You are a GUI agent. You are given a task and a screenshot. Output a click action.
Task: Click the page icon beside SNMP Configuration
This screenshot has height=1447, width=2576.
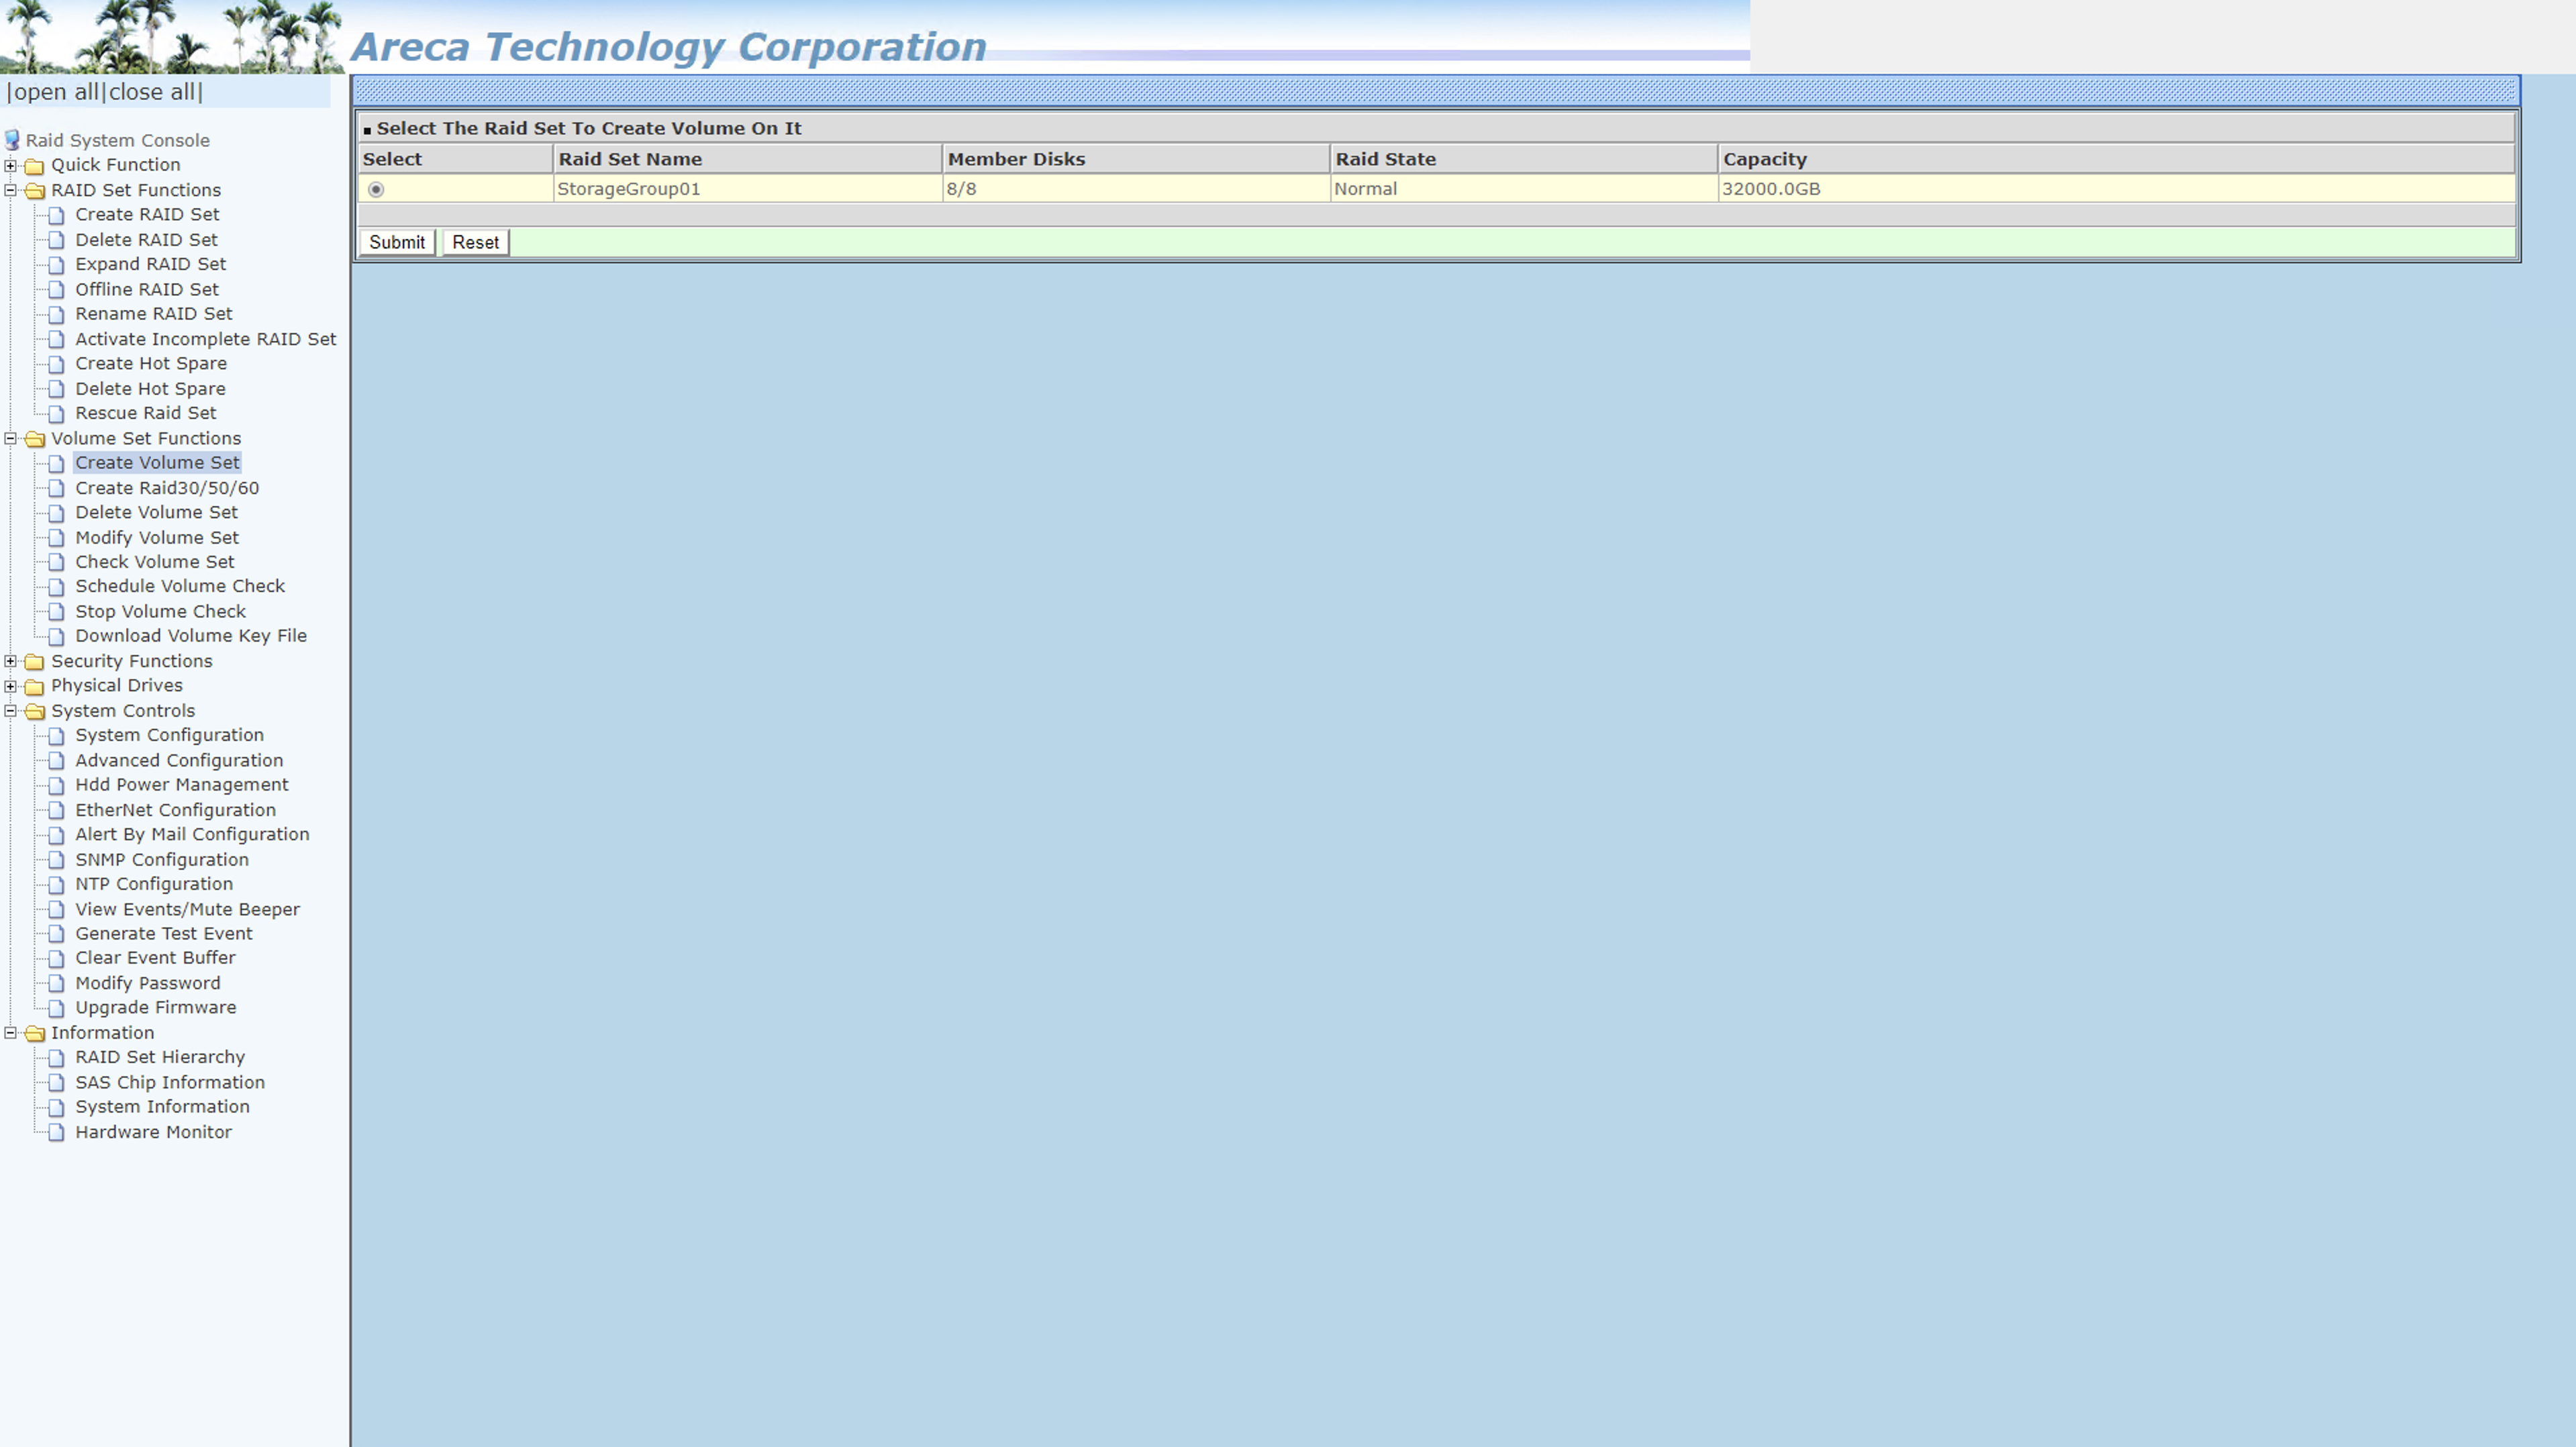[57, 860]
